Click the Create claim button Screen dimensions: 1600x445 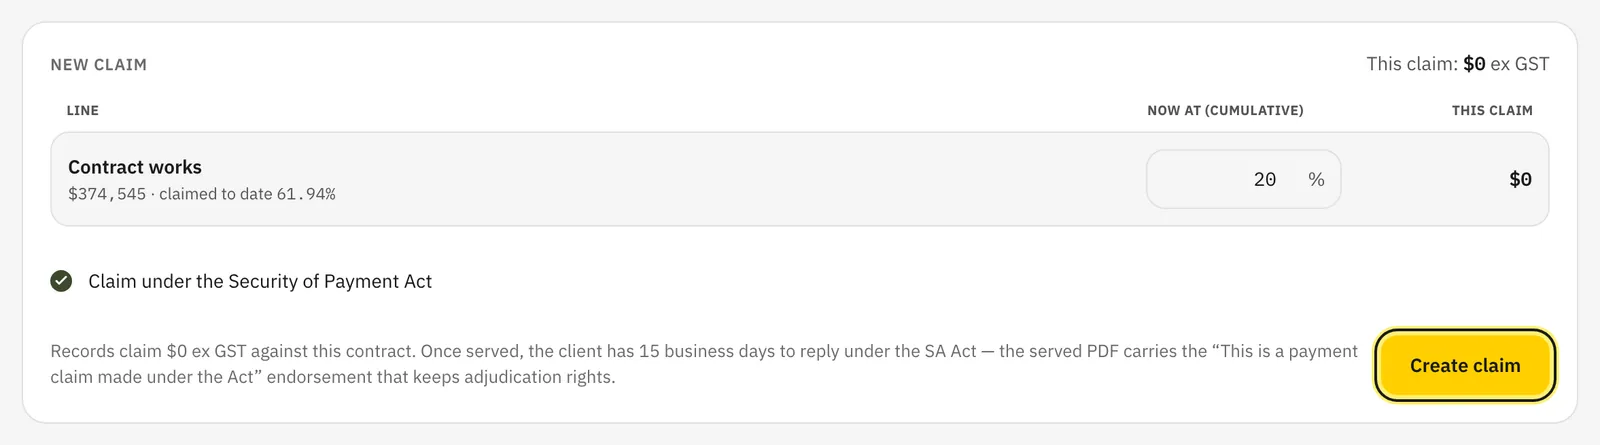pos(1465,365)
